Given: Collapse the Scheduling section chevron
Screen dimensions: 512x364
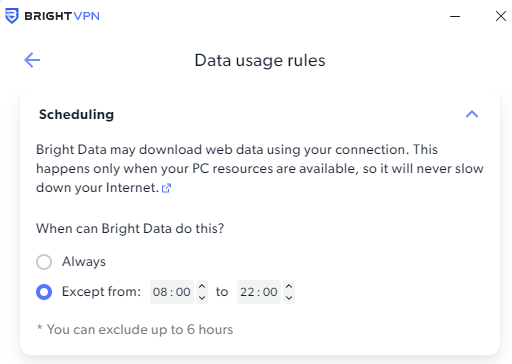Looking at the screenshot, I should (x=472, y=114).
